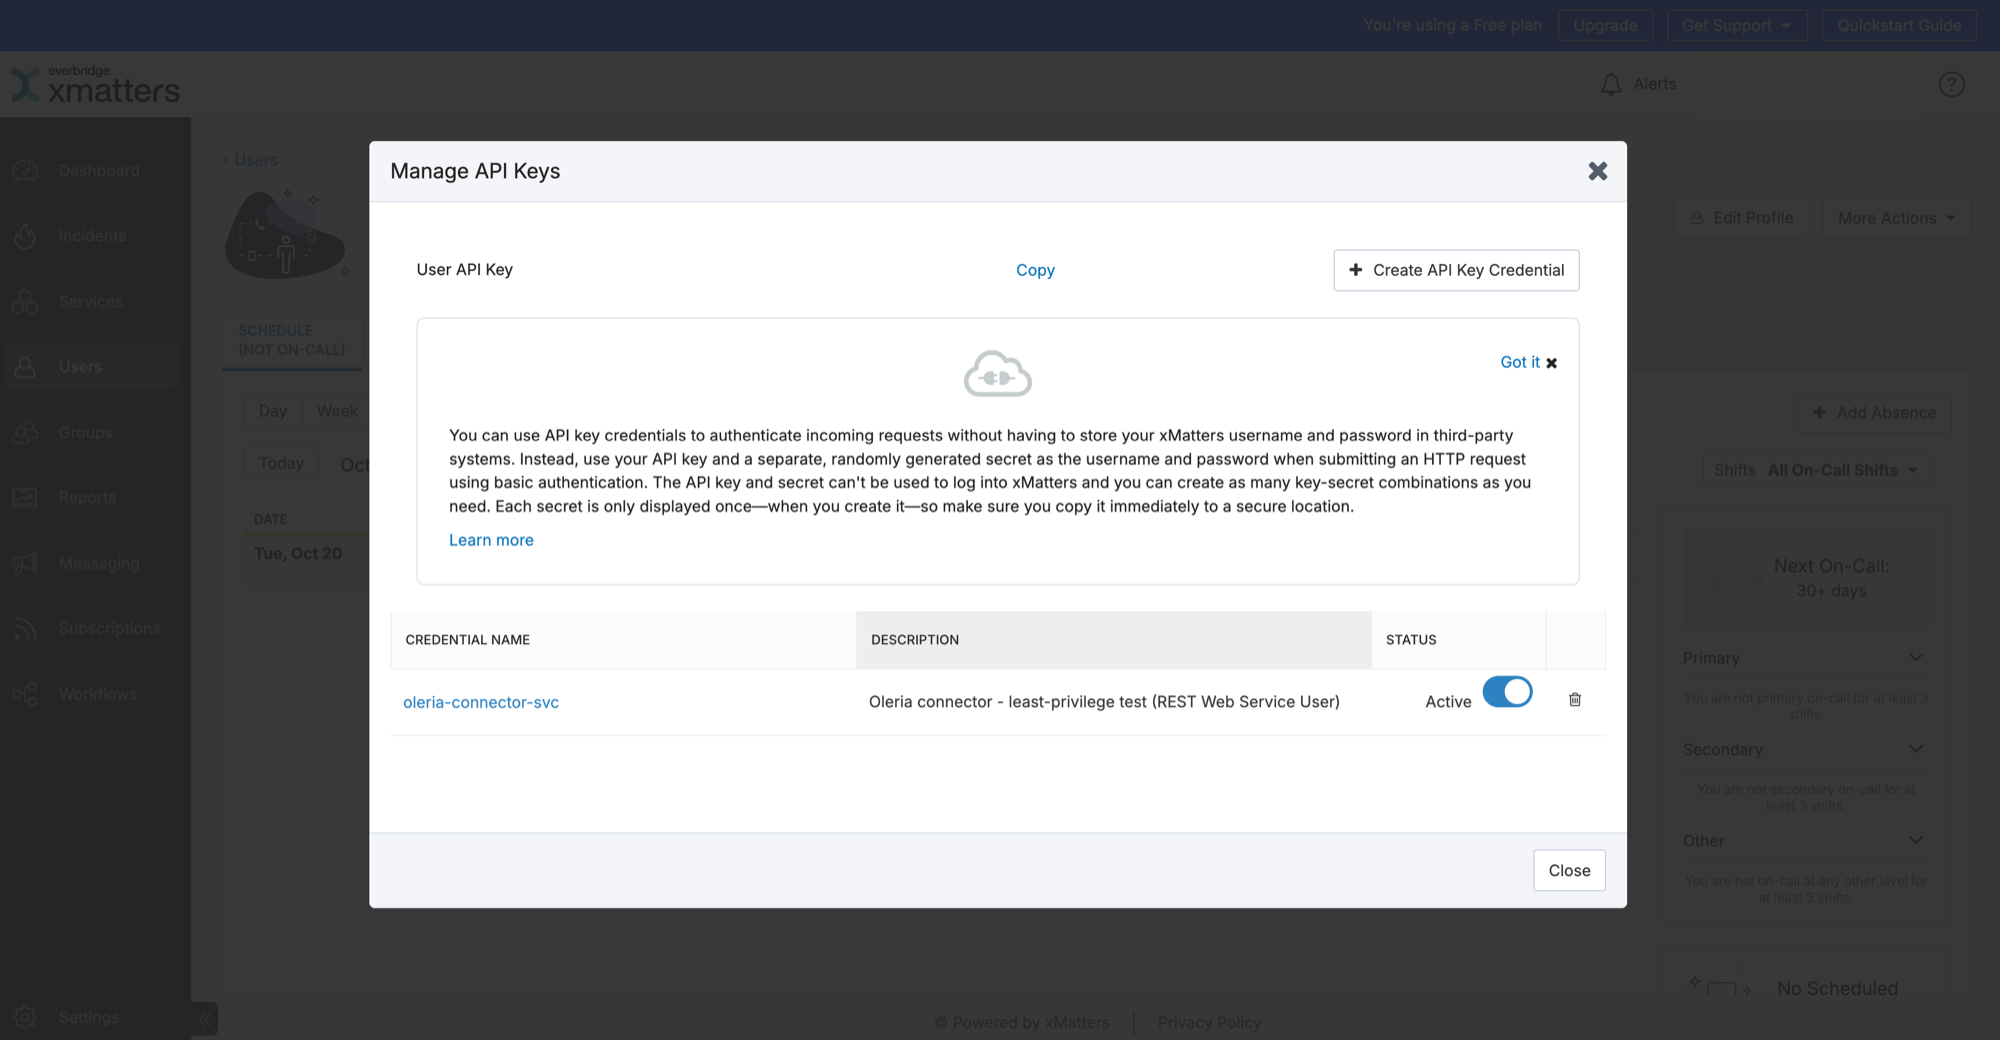
Task: Open the Services sidebar icon
Action: [25, 302]
